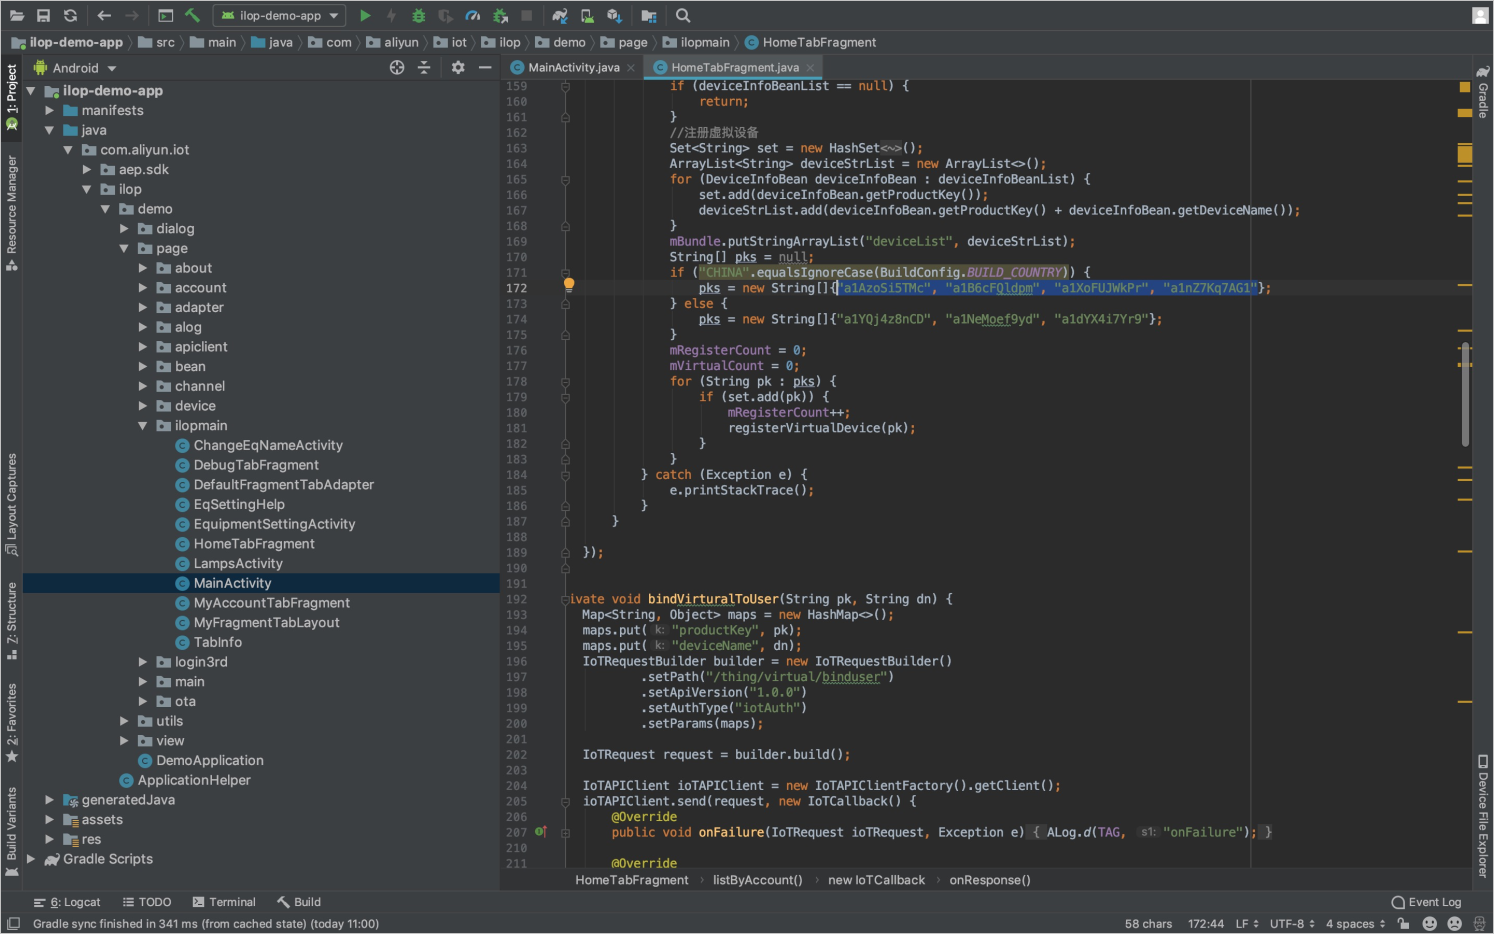Click onResponse() in the editor breadcrumb
1494x934 pixels.
click(x=989, y=880)
